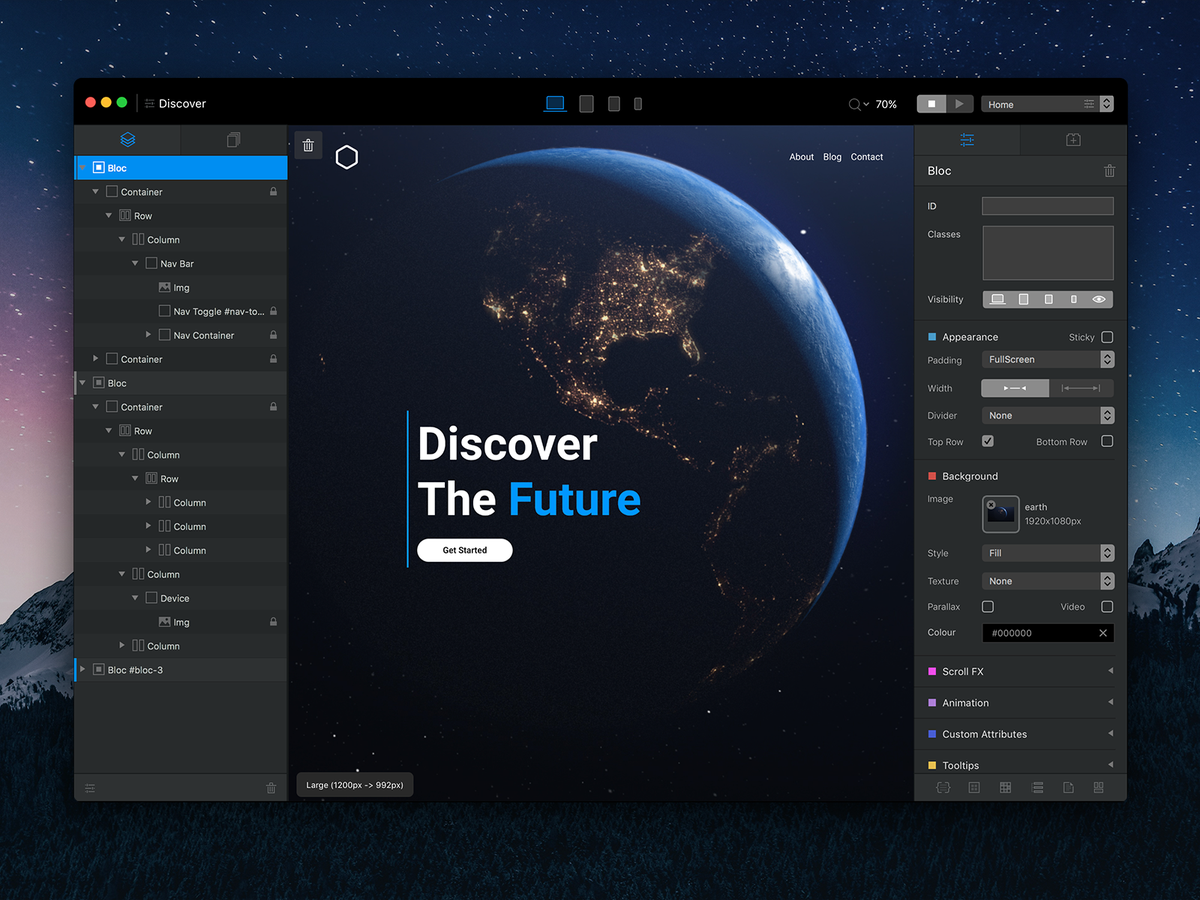Click the eye icon in Visibility control
The height and width of the screenshot is (900, 1200).
pyautogui.click(x=1099, y=299)
